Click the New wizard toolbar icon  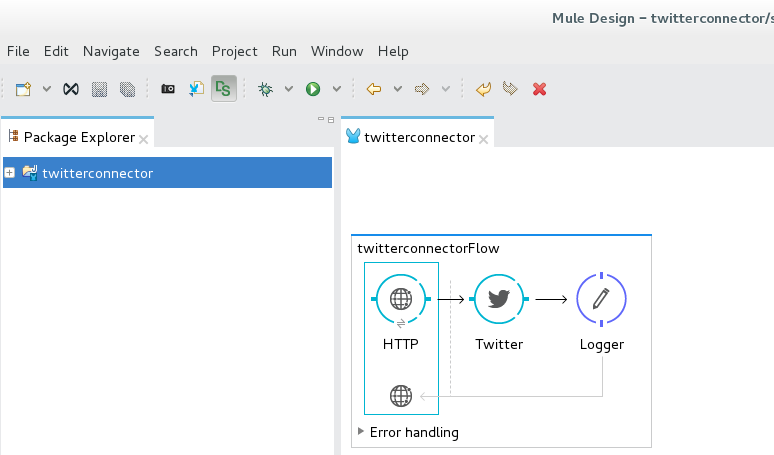23,89
